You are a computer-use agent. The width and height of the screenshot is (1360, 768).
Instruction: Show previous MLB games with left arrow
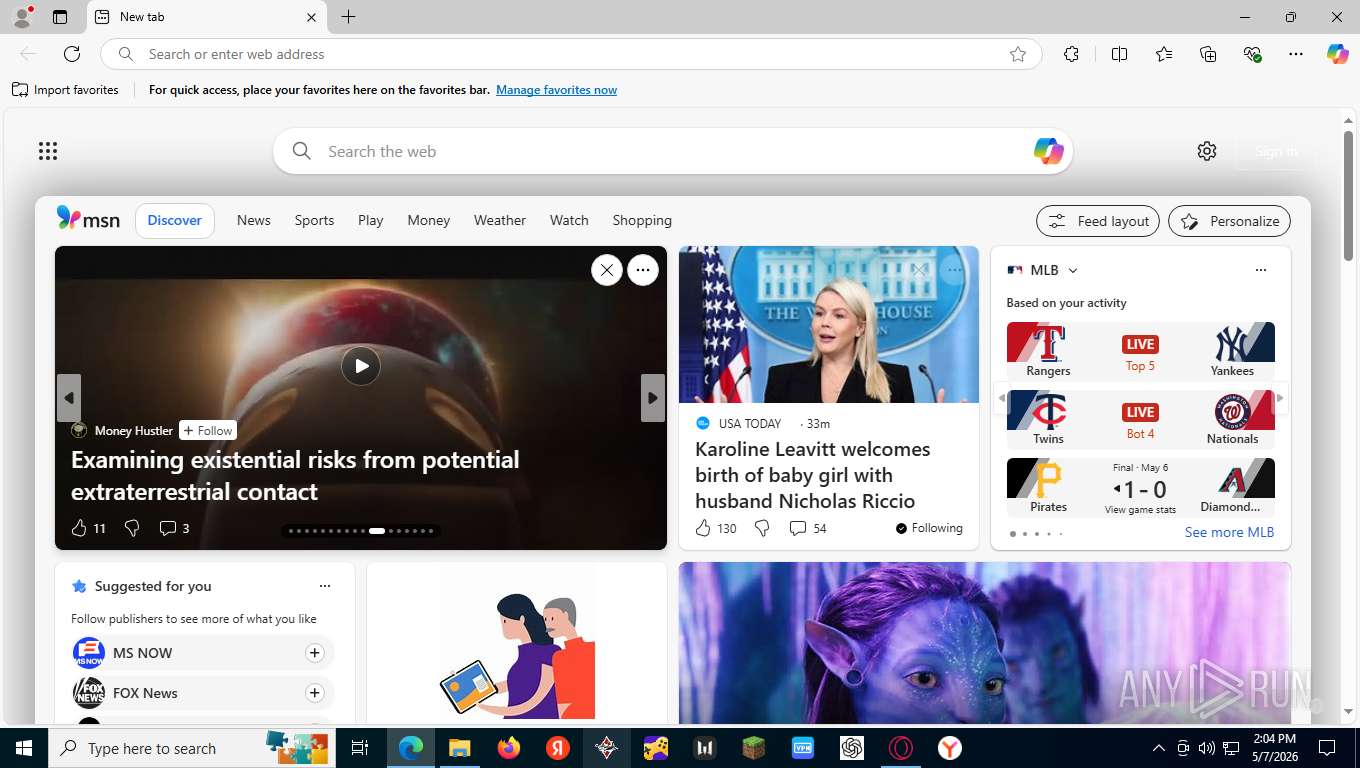click(x=1001, y=398)
